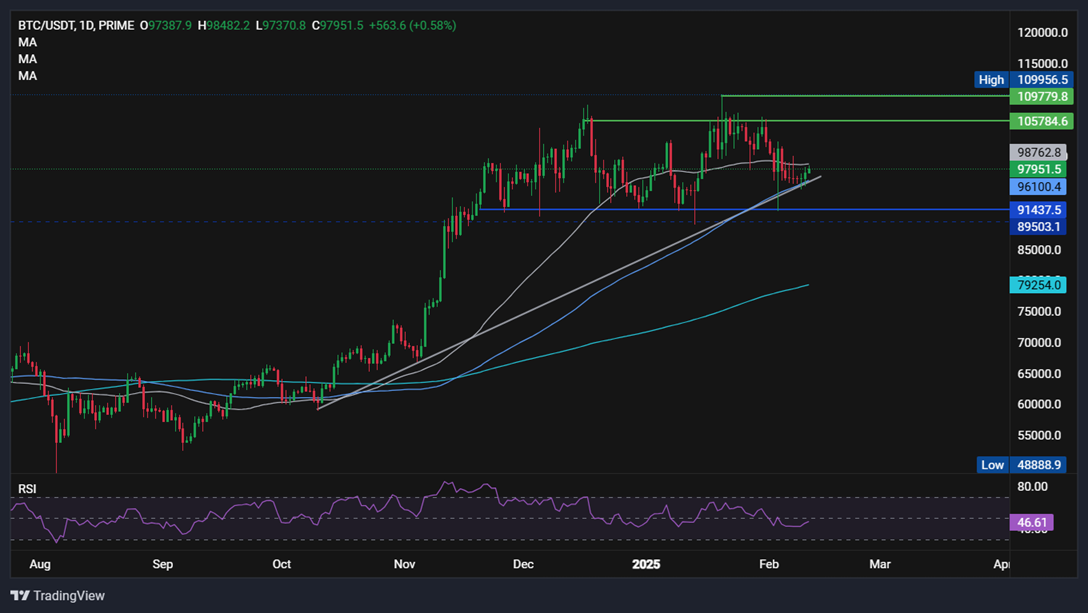The height and width of the screenshot is (613, 1088).
Task: Click the RSI value 46.61 label
Action: [1031, 522]
